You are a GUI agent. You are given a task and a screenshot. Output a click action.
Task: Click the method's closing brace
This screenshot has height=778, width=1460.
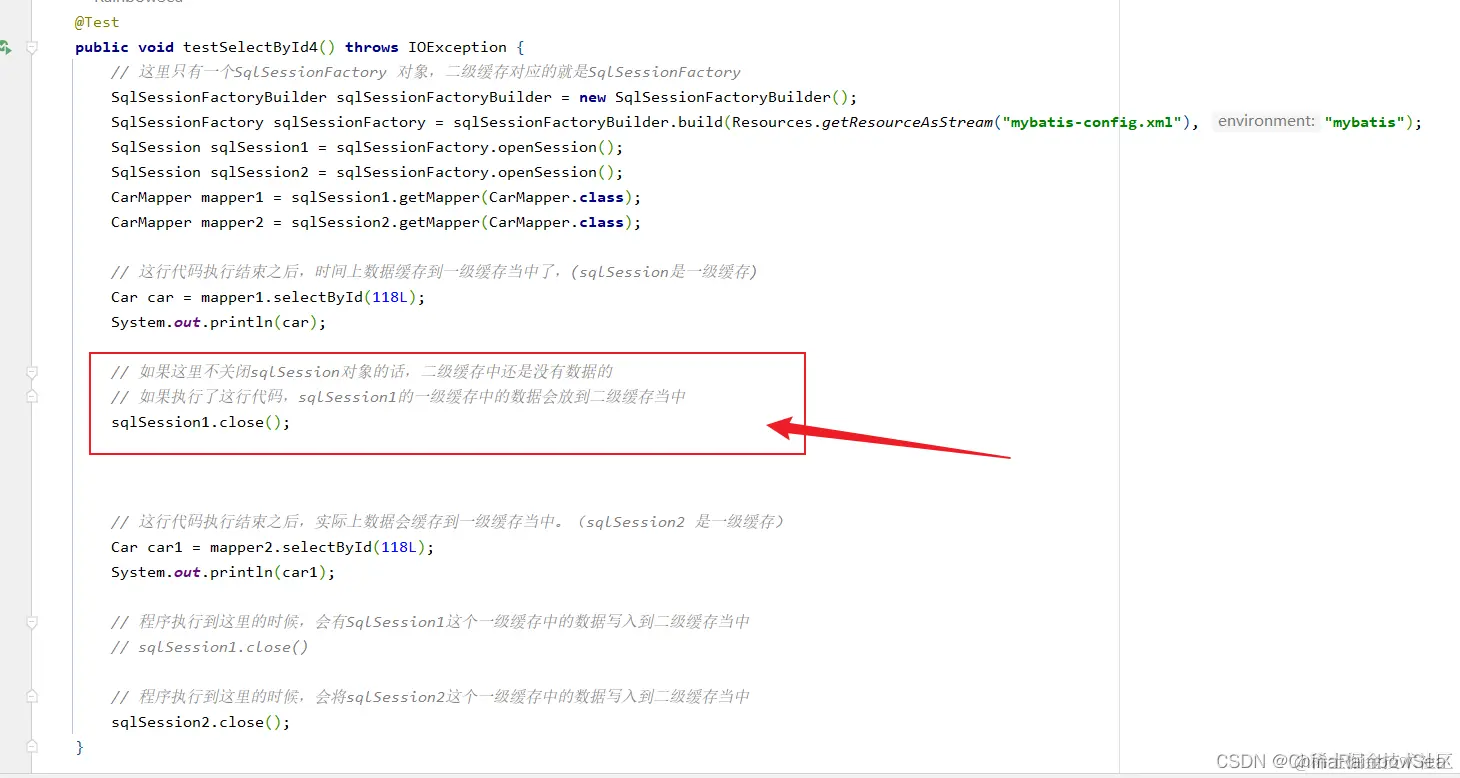pos(80,747)
